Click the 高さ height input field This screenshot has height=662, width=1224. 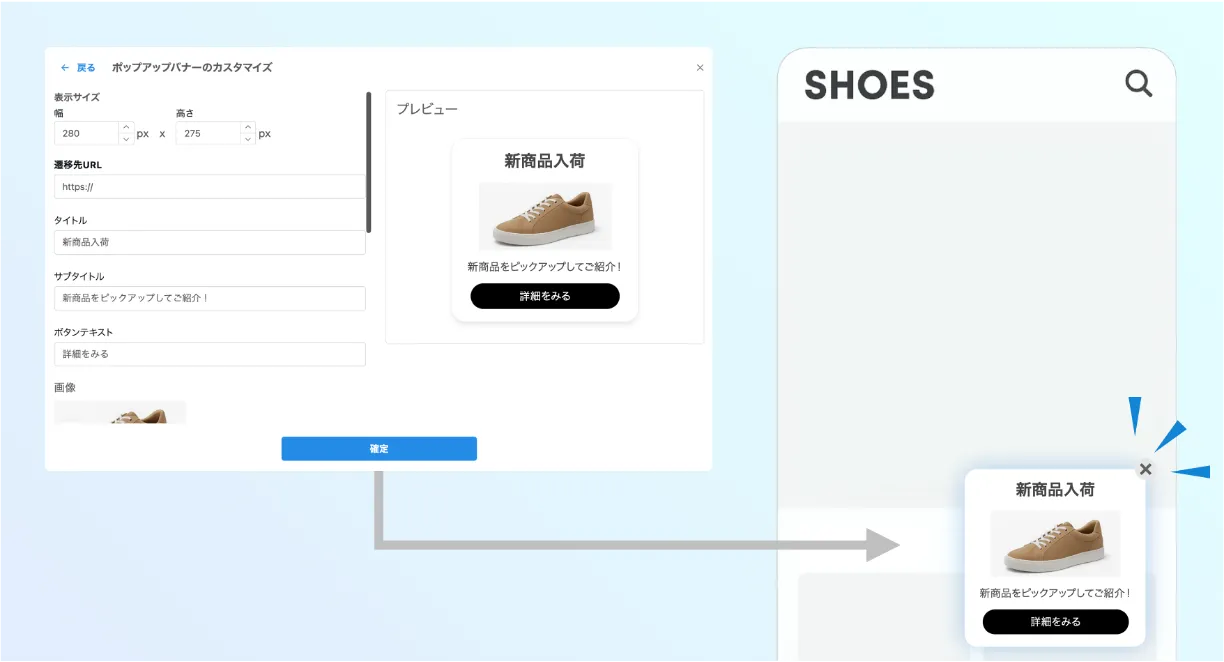point(208,133)
